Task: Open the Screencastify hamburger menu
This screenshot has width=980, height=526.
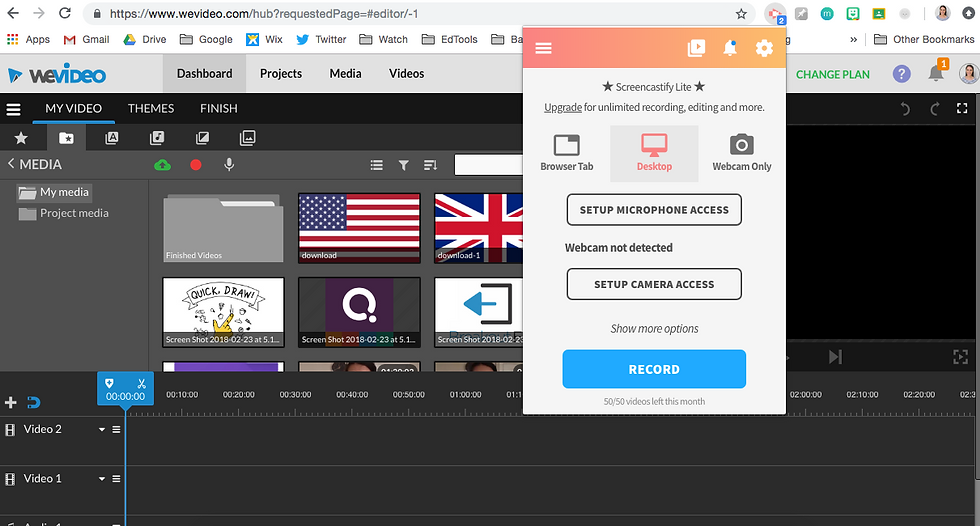Action: pos(543,48)
